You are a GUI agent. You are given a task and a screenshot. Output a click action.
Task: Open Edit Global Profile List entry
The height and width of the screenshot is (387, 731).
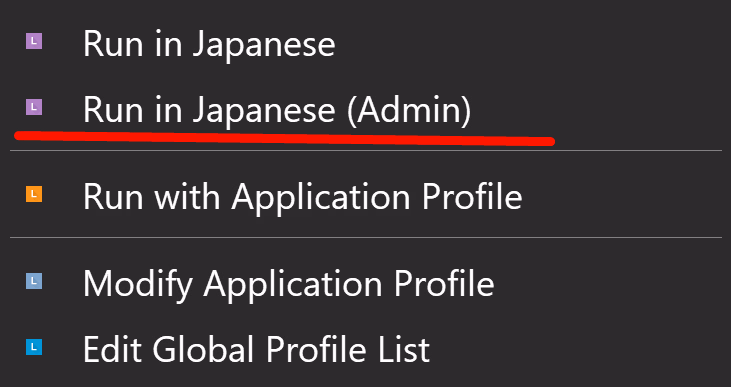click(256, 349)
